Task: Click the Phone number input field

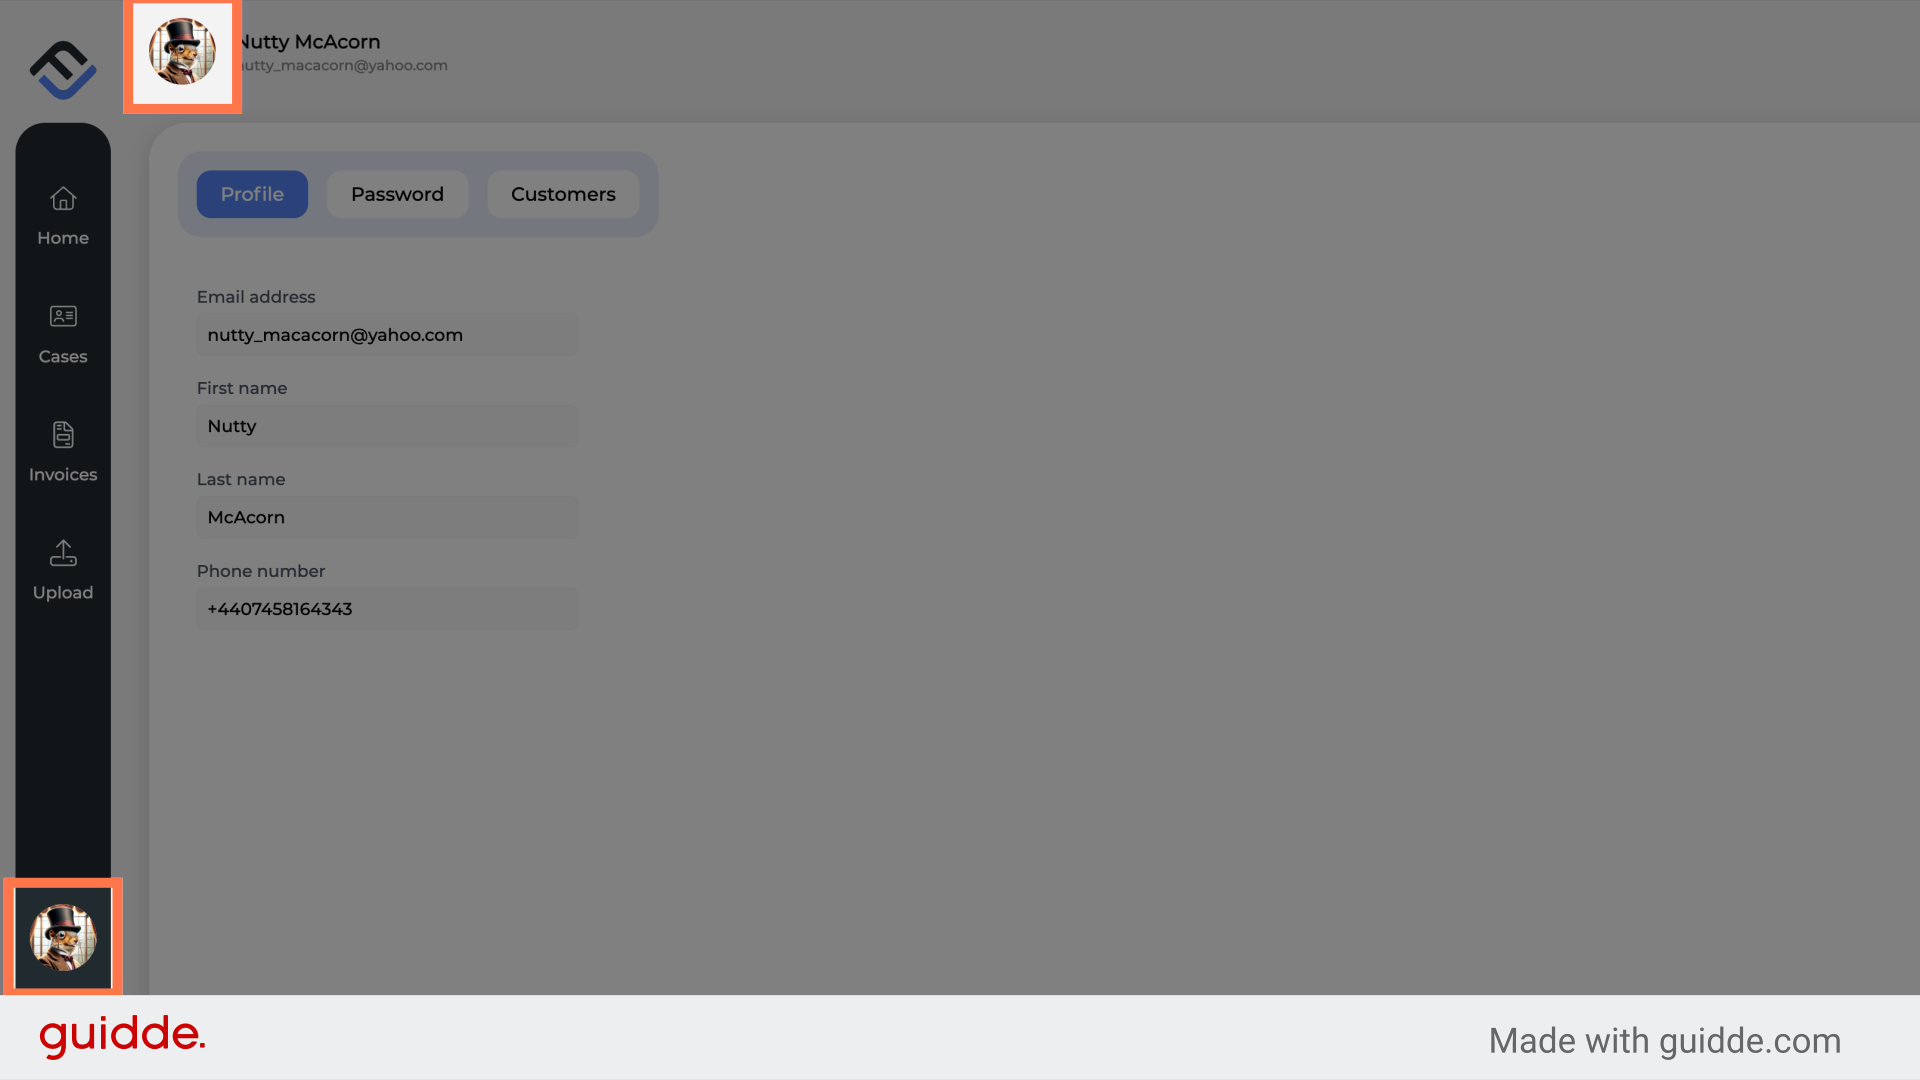Action: point(386,608)
